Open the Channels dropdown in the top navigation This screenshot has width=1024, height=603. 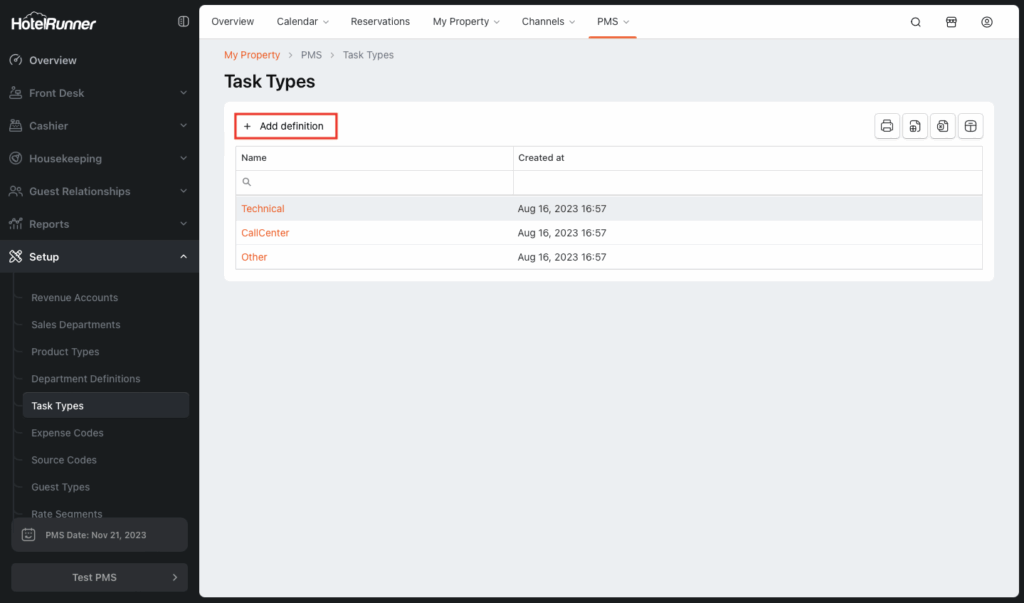[548, 21]
